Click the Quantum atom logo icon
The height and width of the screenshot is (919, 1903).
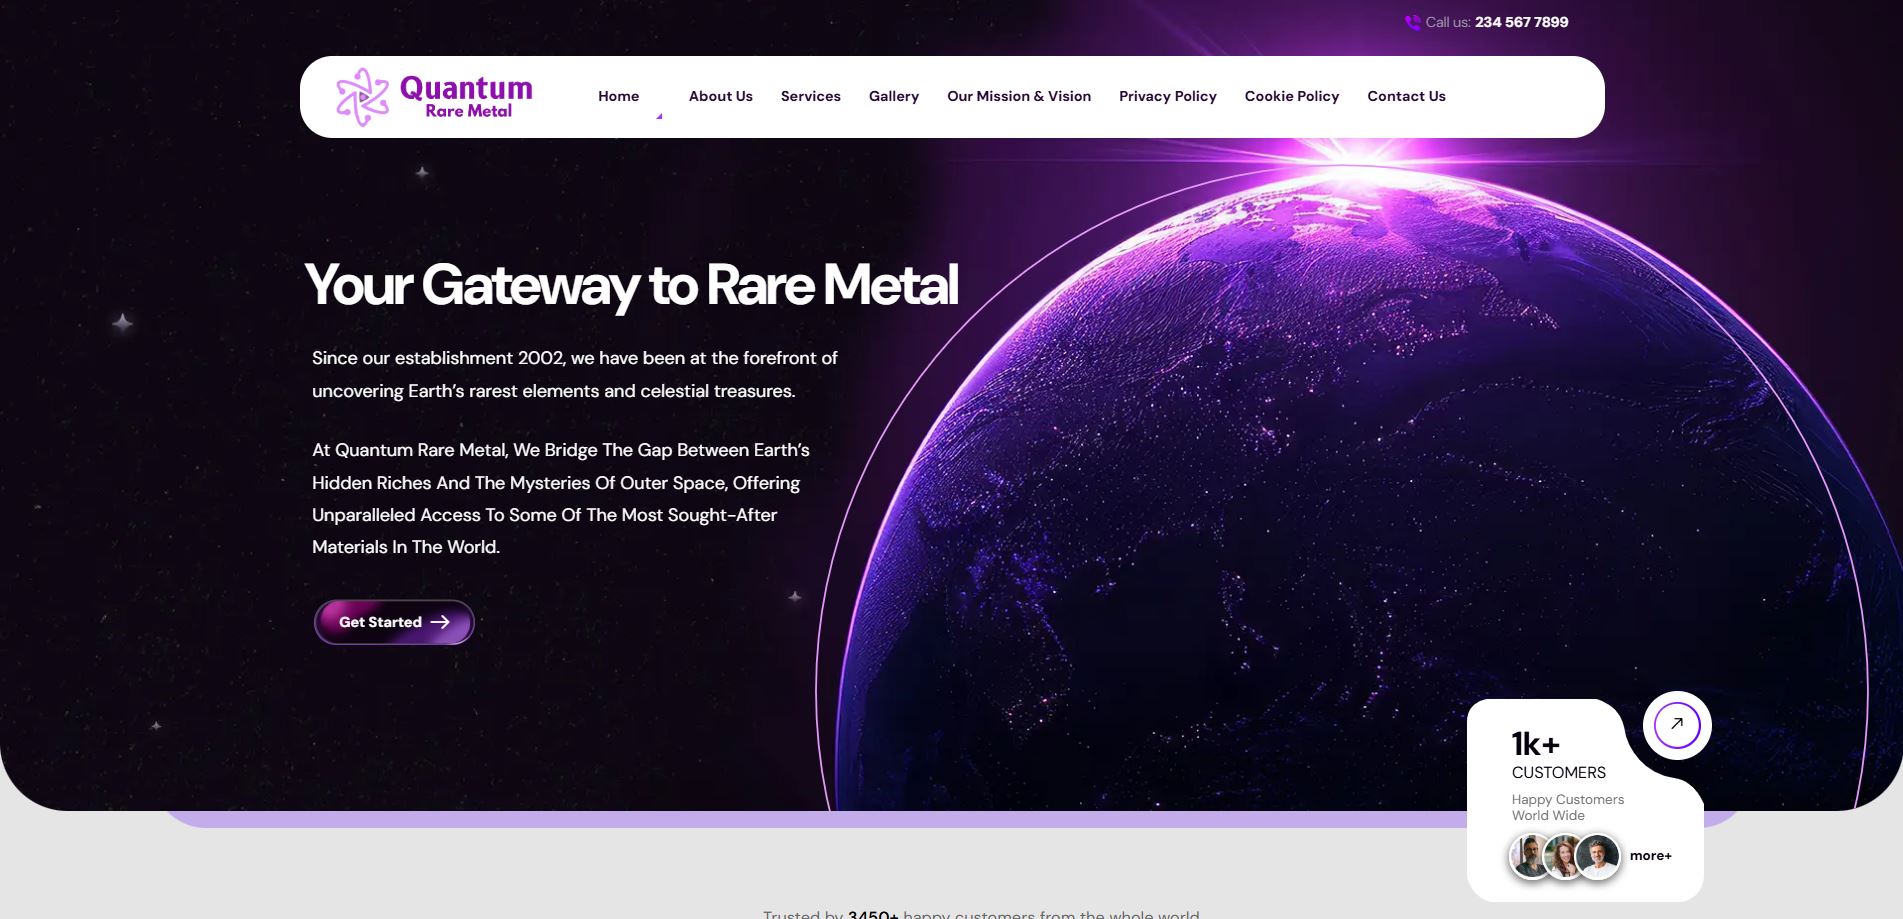[362, 97]
